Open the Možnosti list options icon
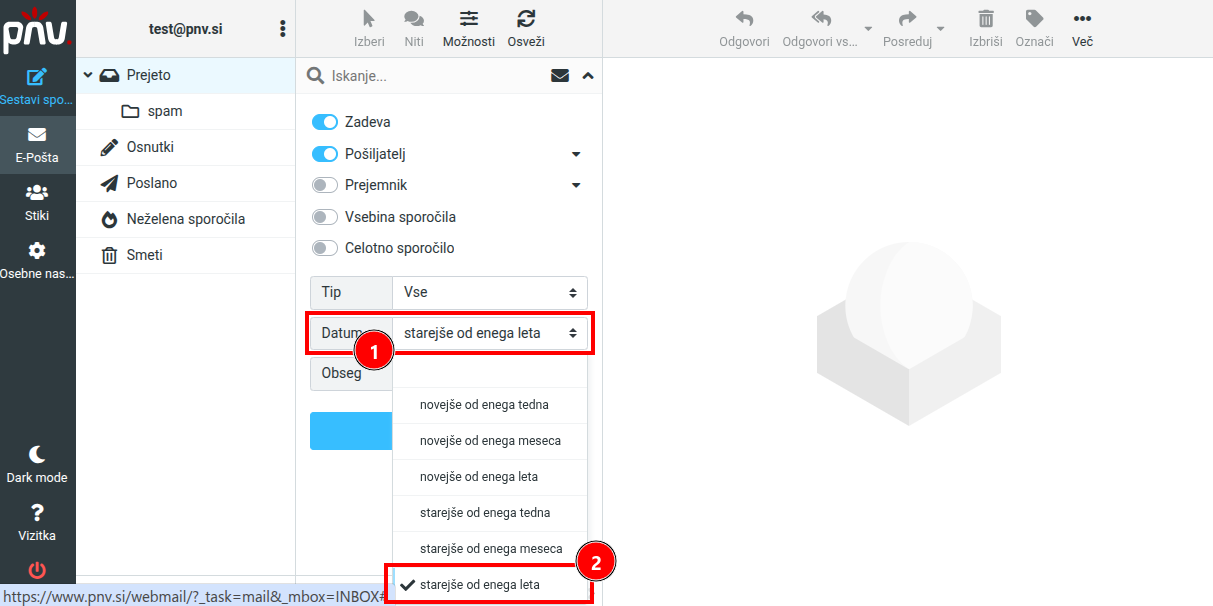 (x=469, y=18)
